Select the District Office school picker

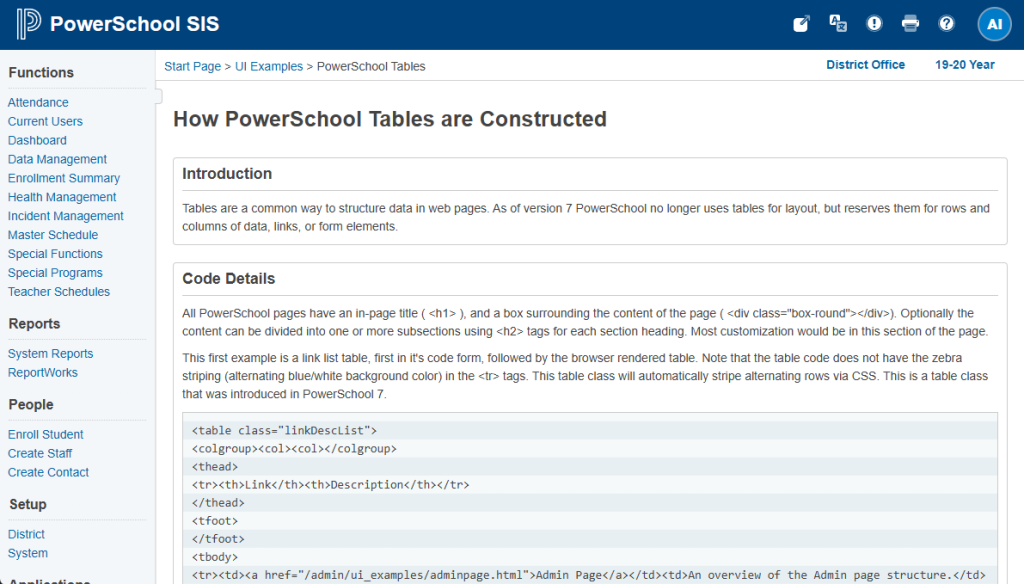(865, 65)
